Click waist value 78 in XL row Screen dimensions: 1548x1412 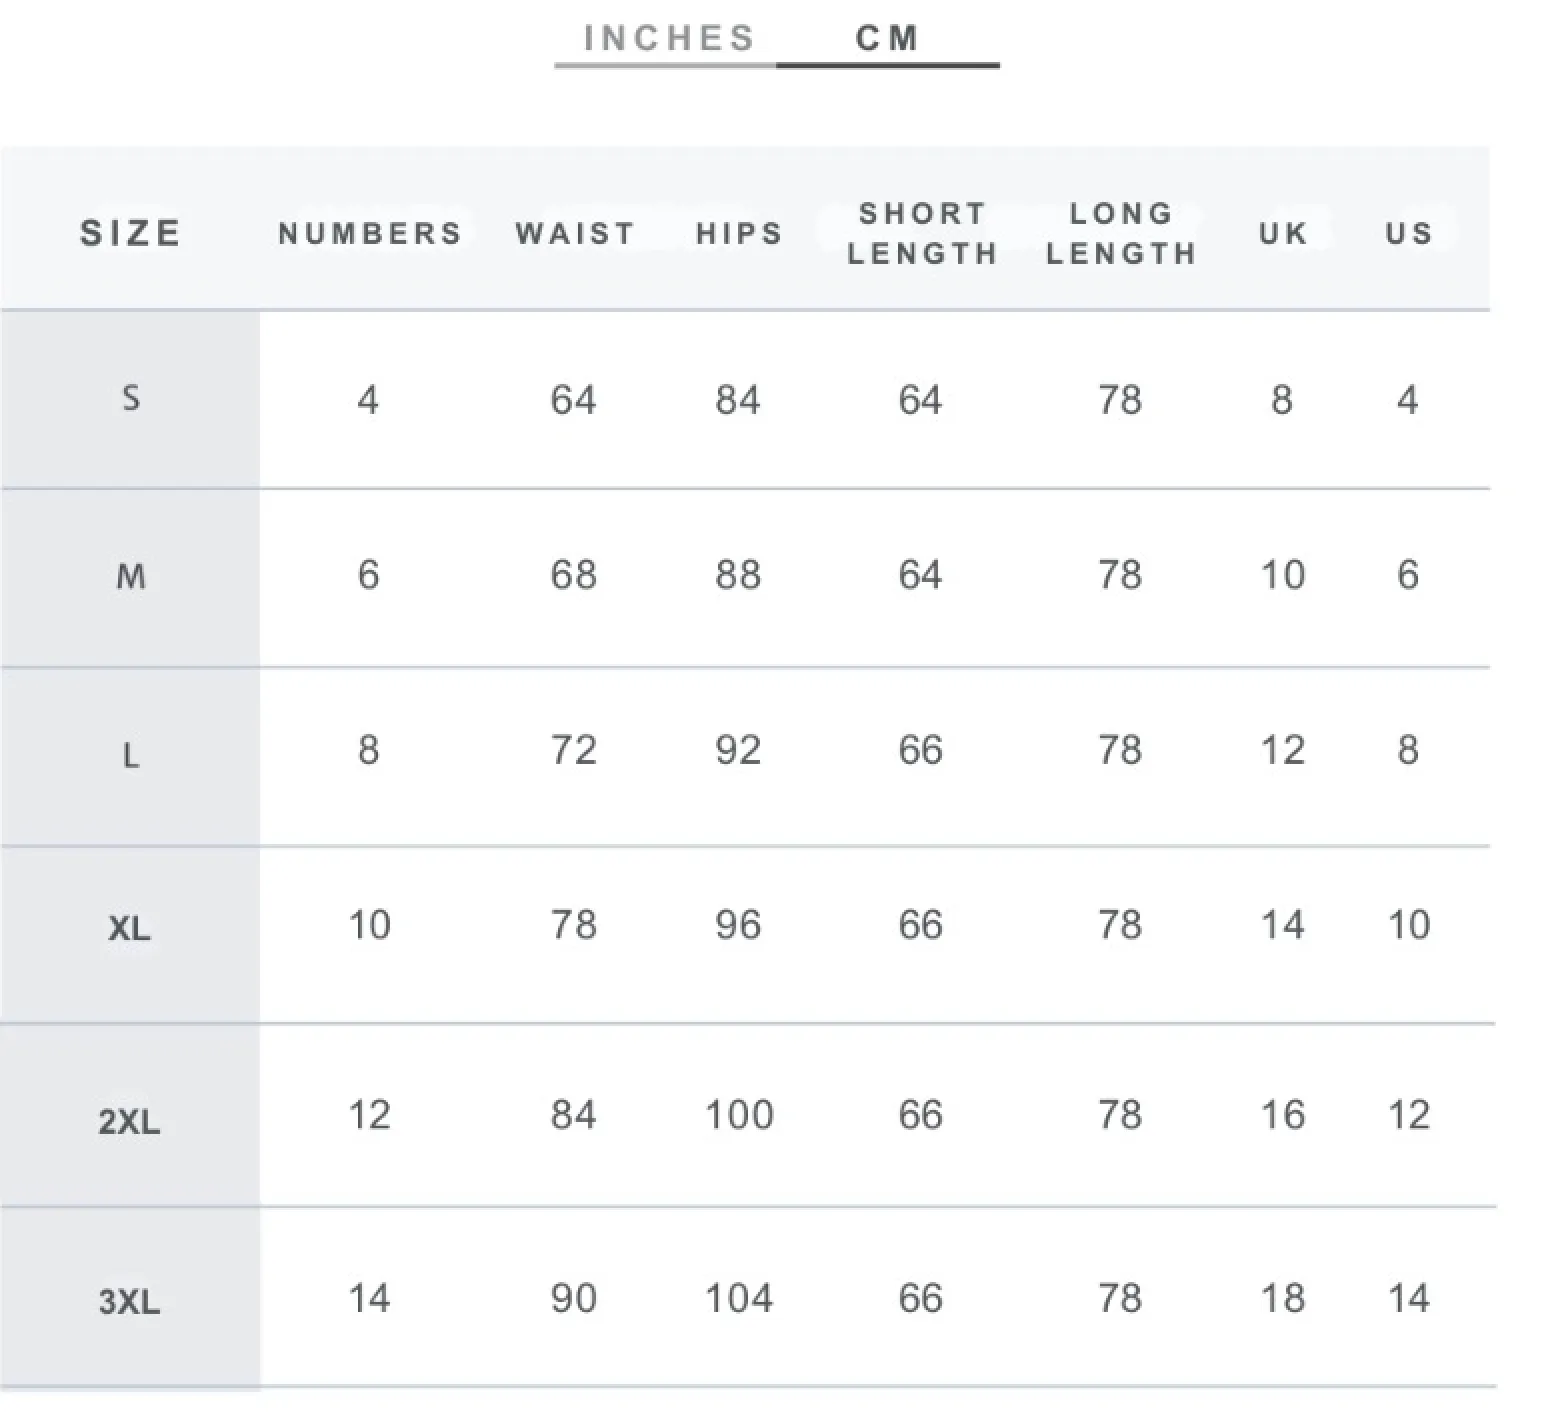[x=574, y=925]
